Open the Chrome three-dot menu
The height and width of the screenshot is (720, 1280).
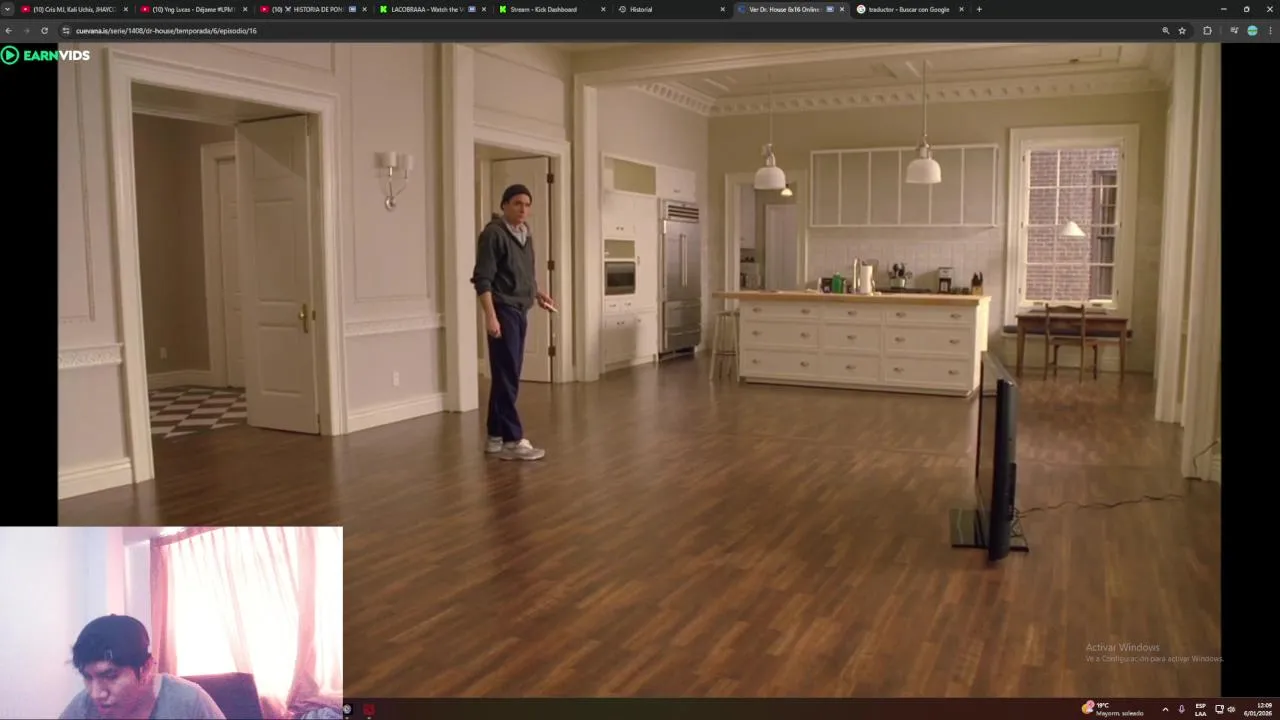click(x=1270, y=31)
